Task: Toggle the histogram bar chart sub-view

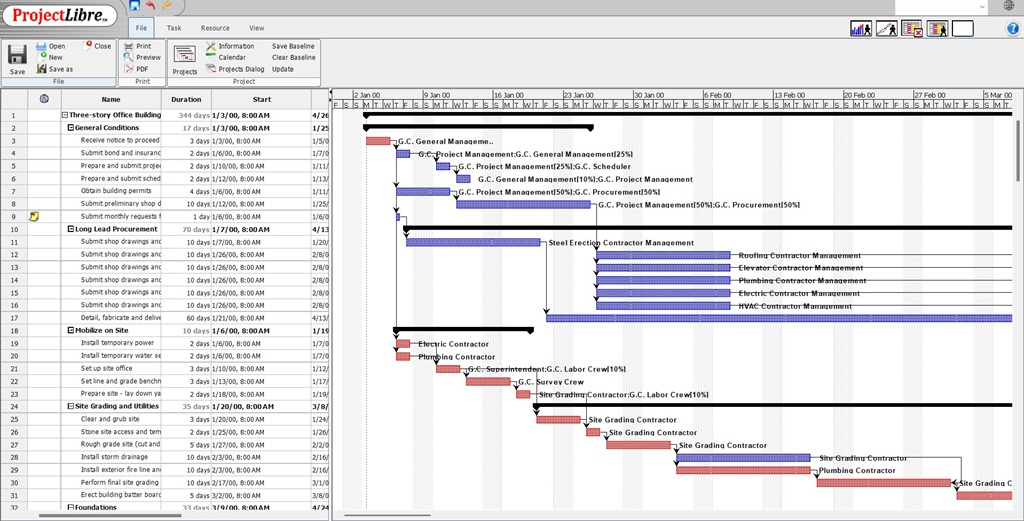Action: click(x=860, y=29)
